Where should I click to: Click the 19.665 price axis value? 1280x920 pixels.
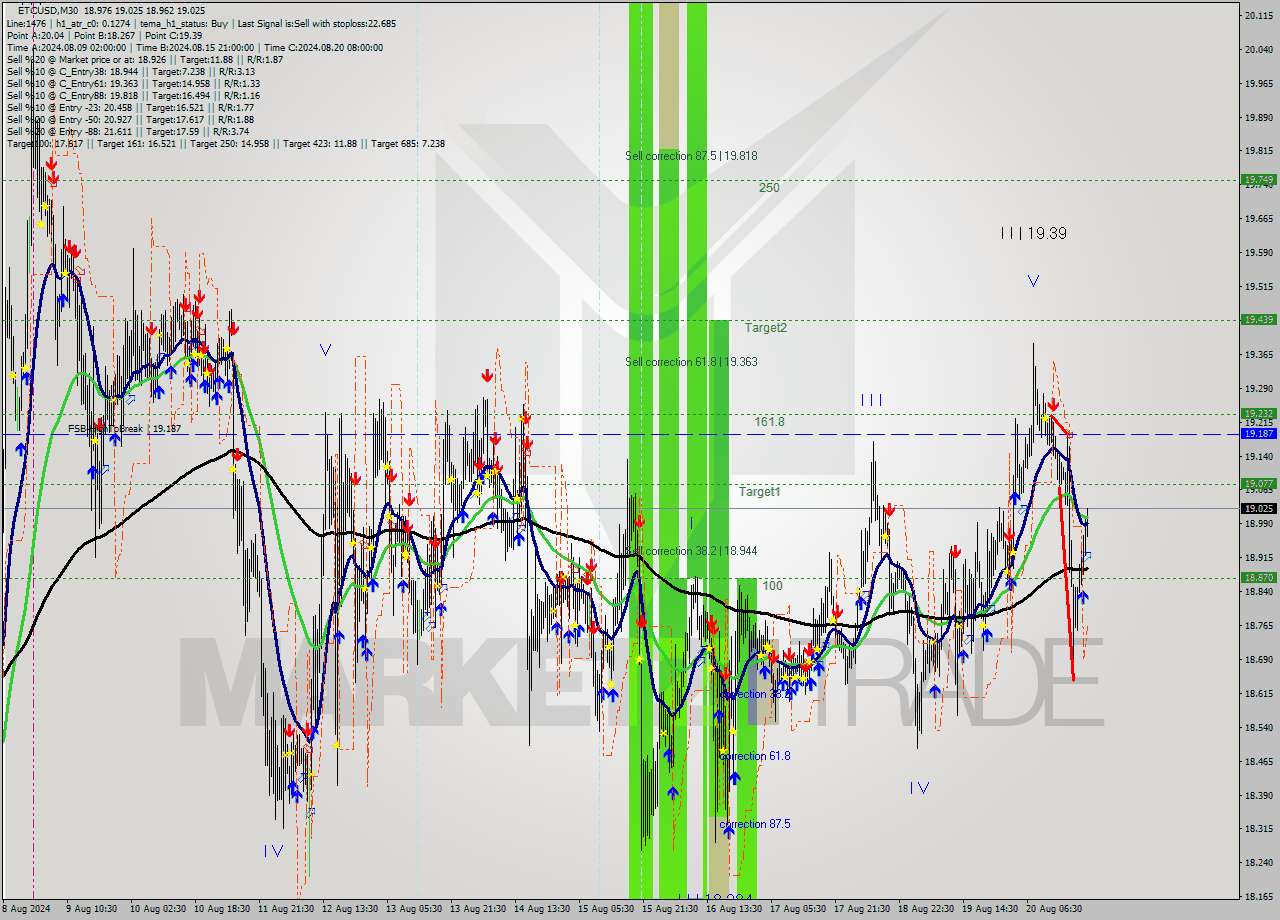1259,219
